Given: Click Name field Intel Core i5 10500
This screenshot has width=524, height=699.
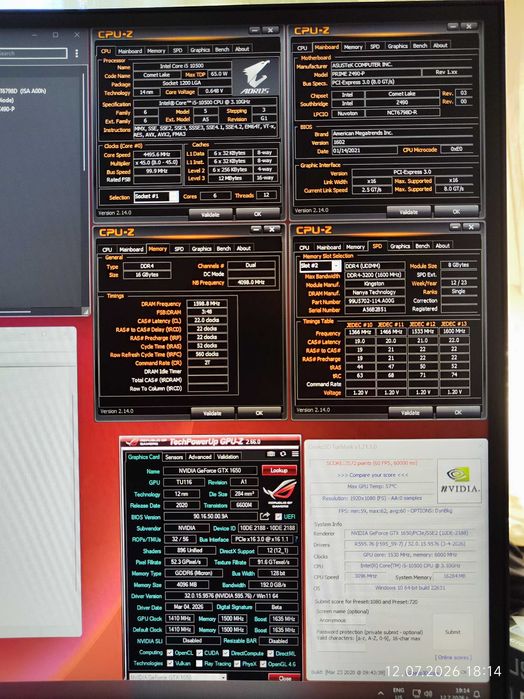Looking at the screenshot, I should [x=182, y=66].
